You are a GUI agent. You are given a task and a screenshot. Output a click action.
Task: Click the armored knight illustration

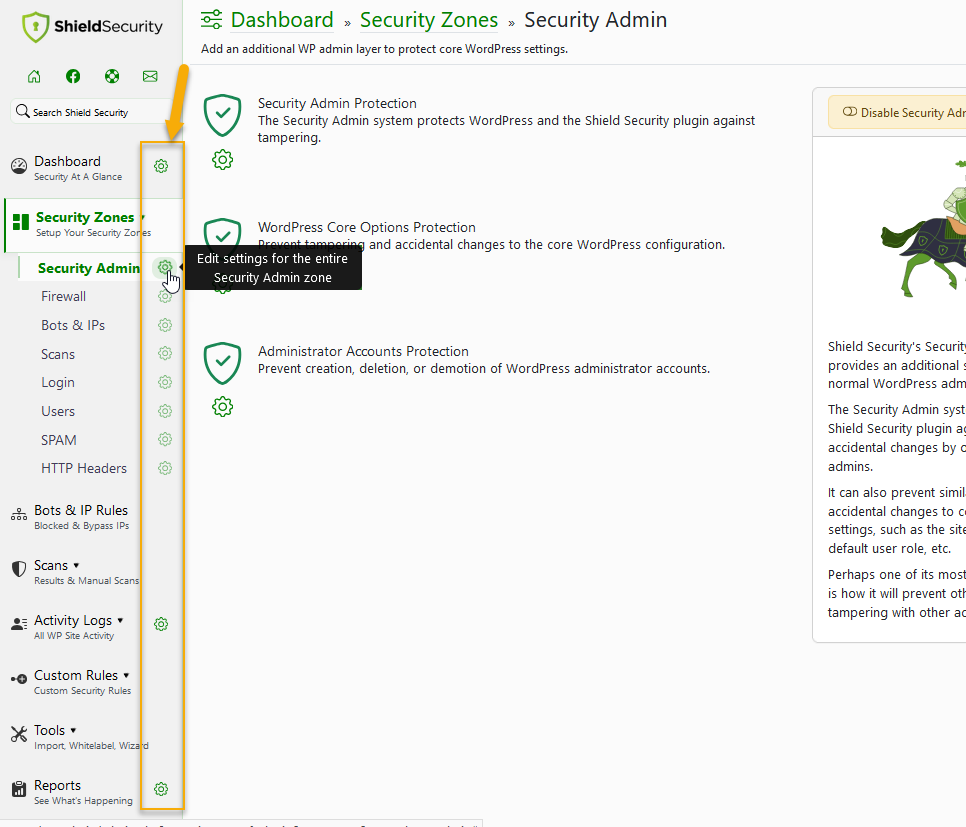click(x=923, y=229)
